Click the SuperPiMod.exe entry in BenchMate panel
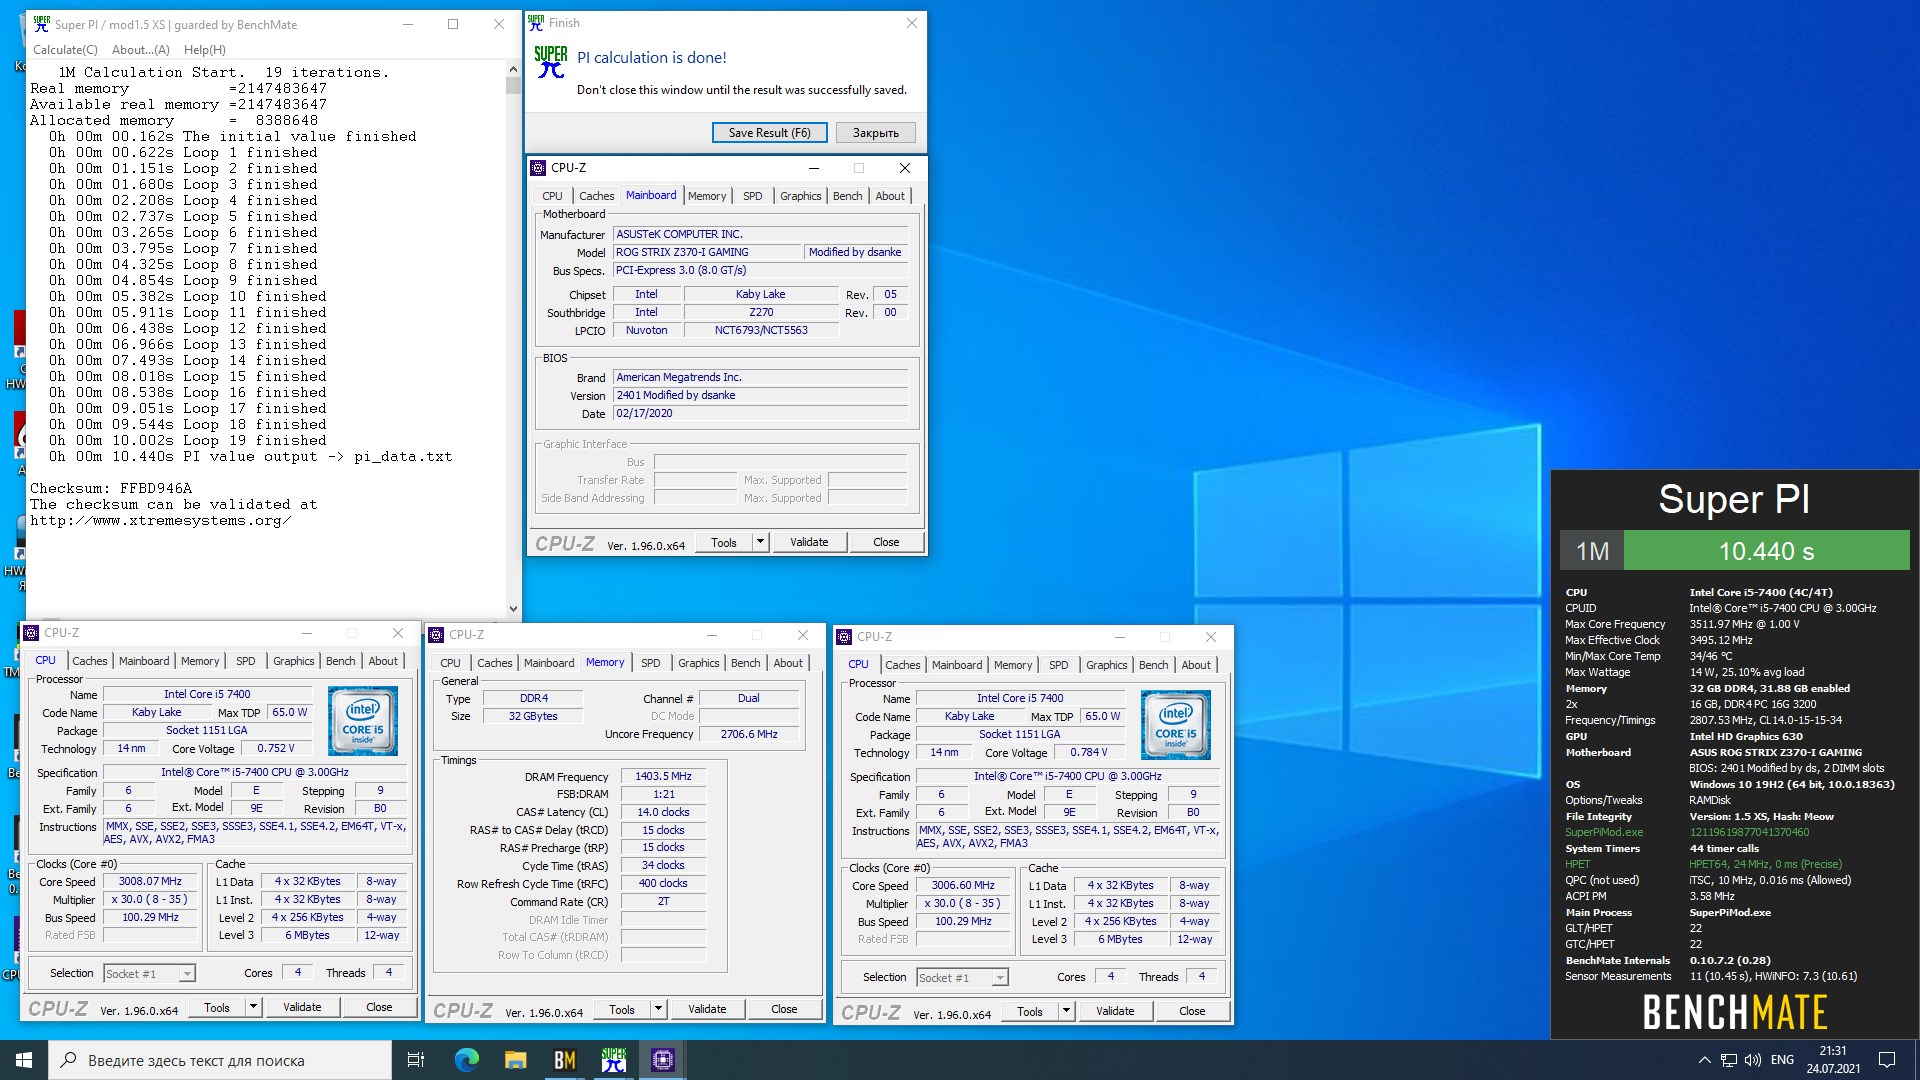Image resolution: width=1920 pixels, height=1080 pixels. click(x=1604, y=832)
